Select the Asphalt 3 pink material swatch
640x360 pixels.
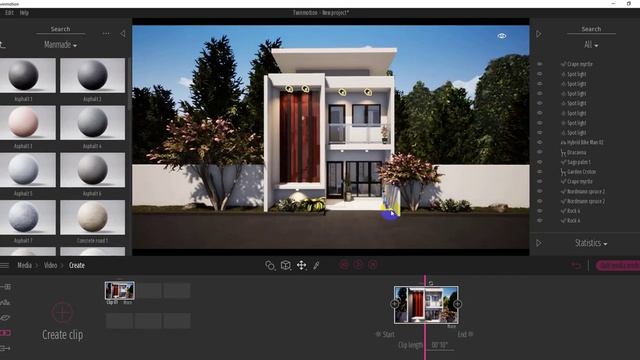pos(28,123)
